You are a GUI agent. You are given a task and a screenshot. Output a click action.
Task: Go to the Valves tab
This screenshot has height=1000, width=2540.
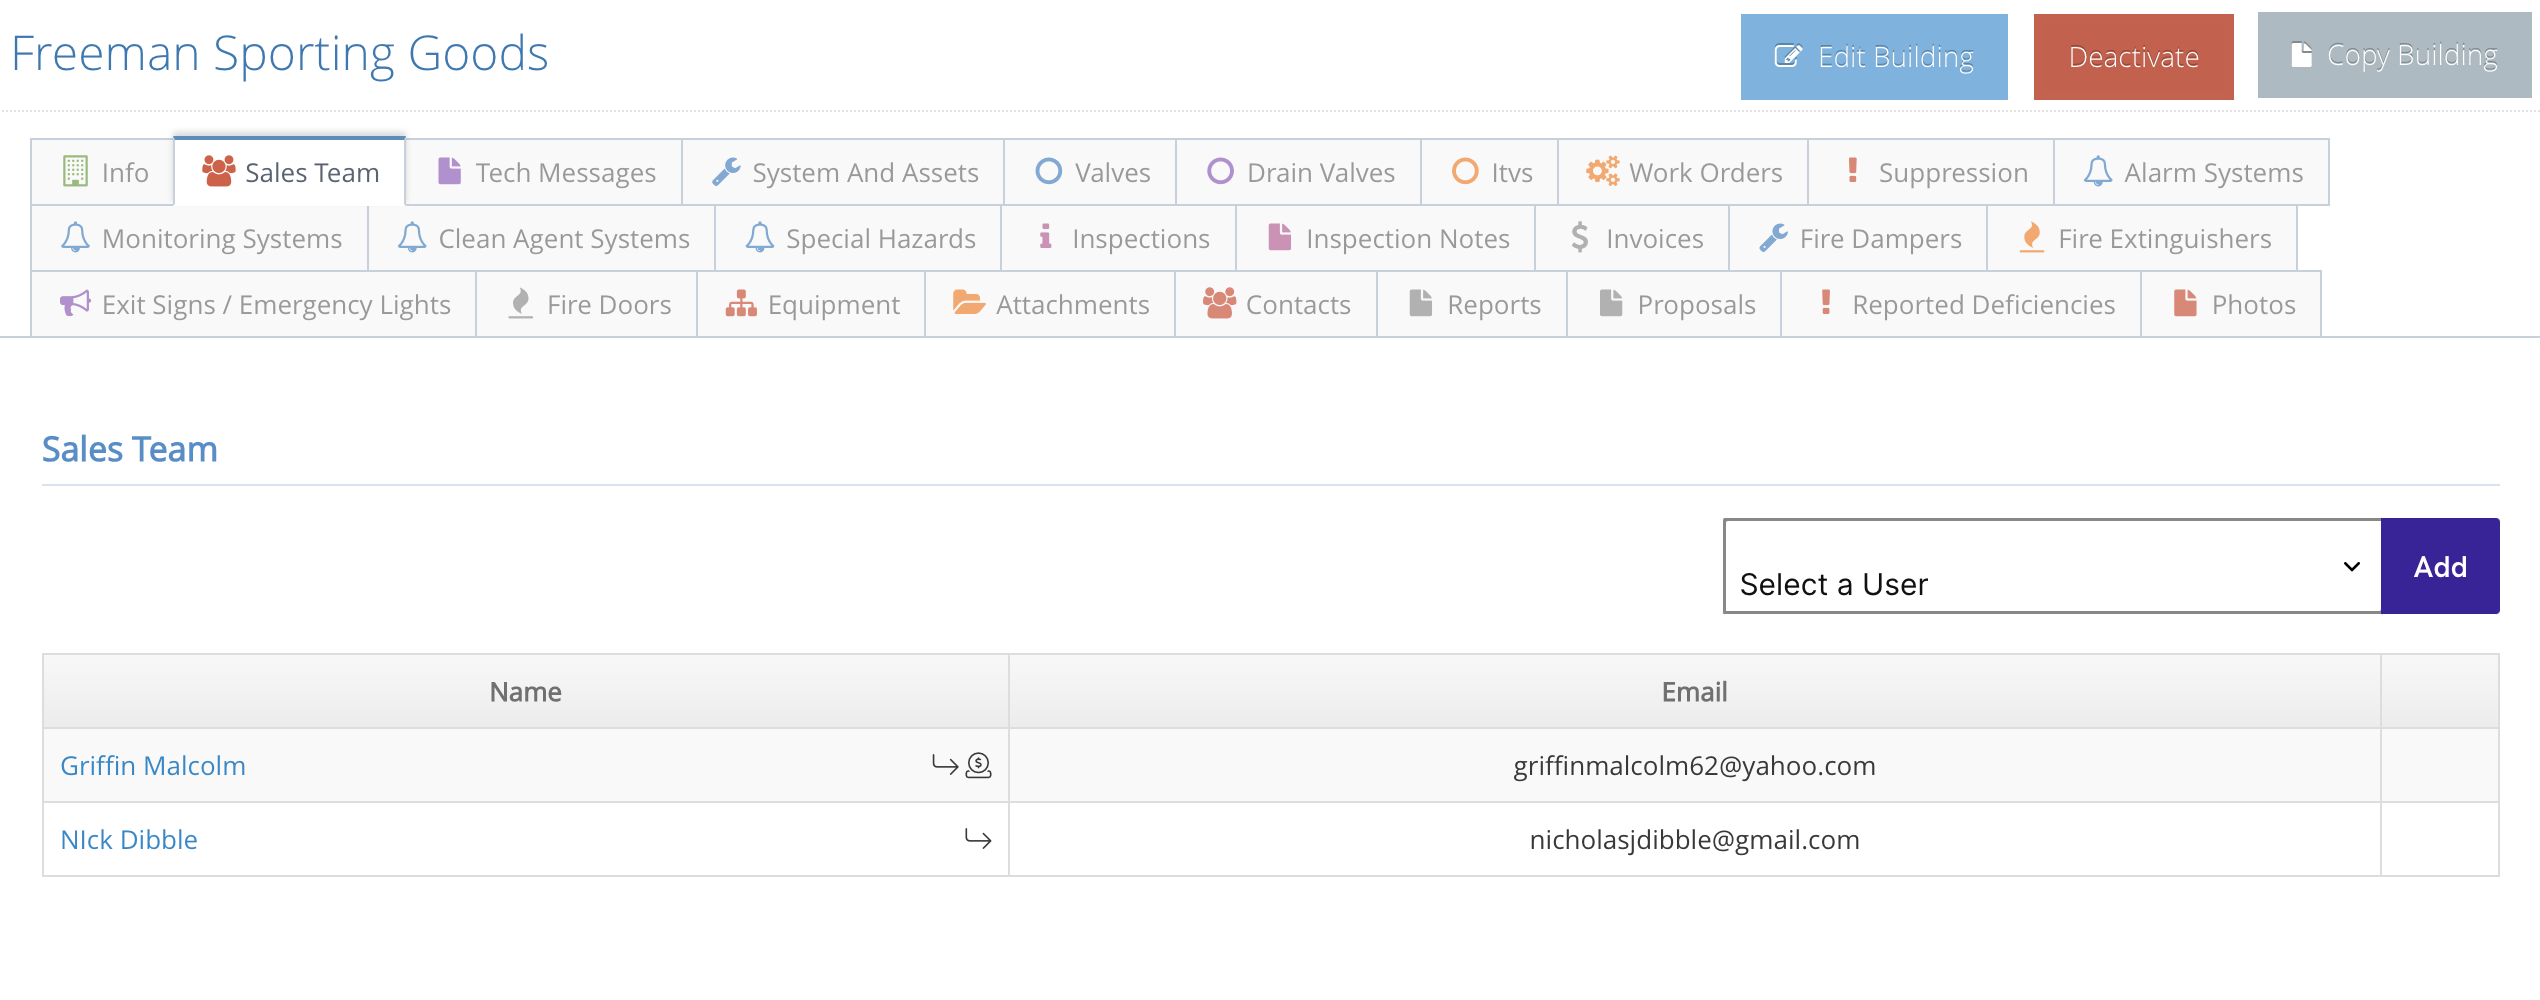click(x=1091, y=172)
